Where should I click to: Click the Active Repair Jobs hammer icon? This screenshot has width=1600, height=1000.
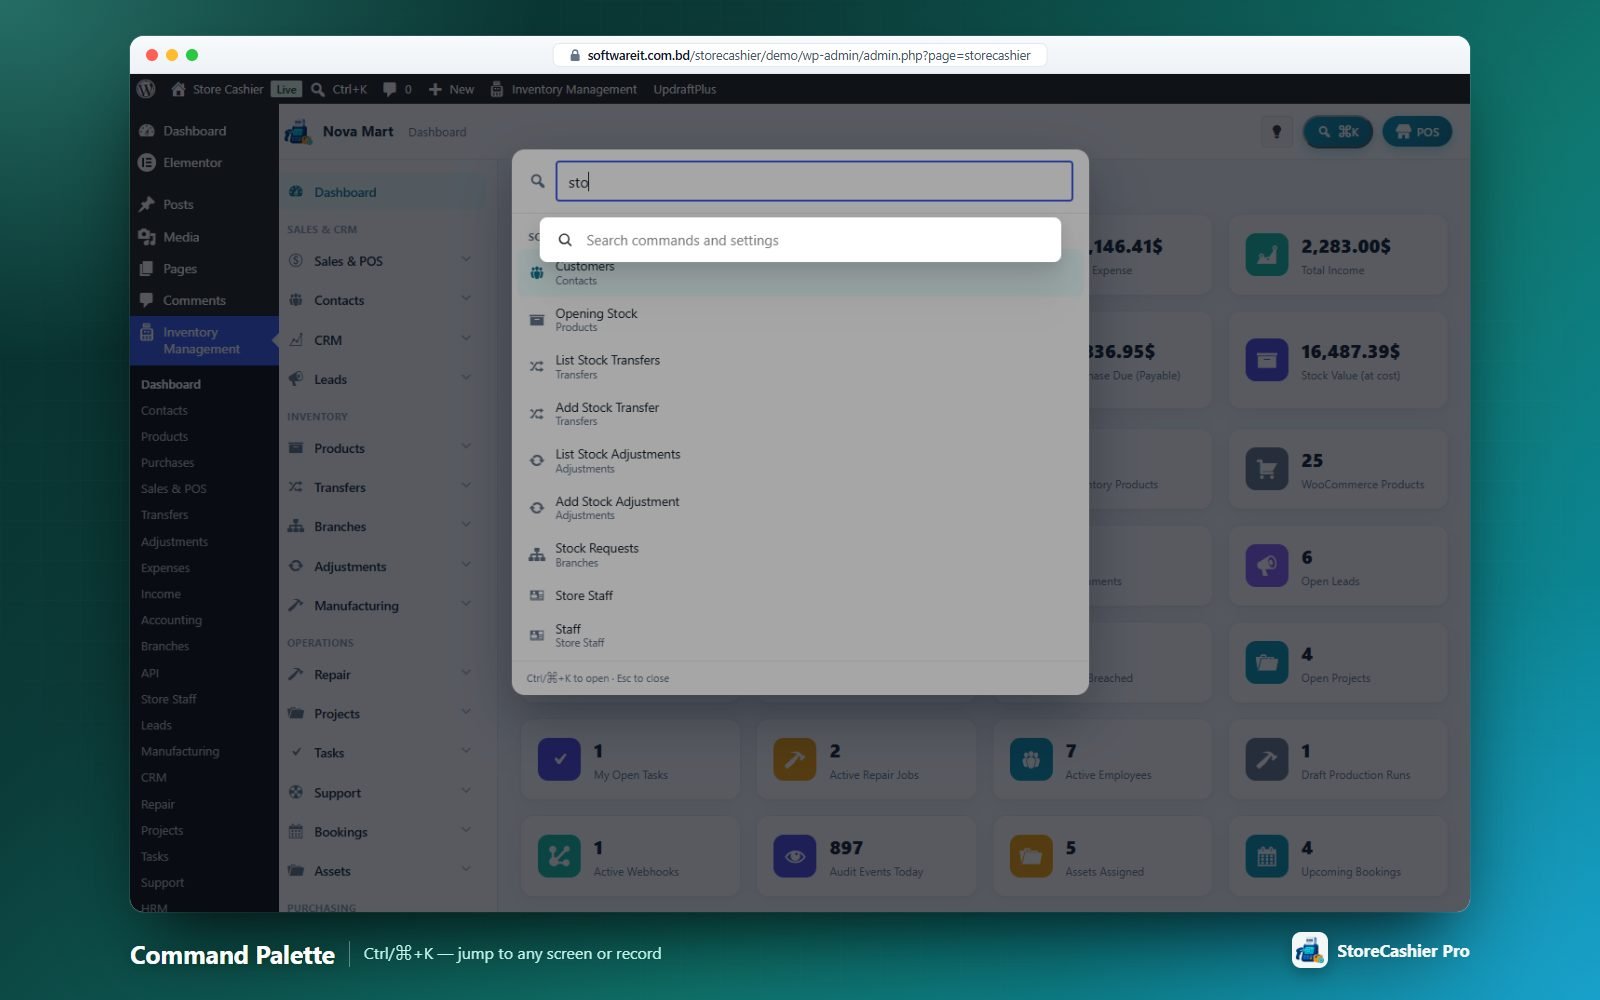click(x=795, y=760)
